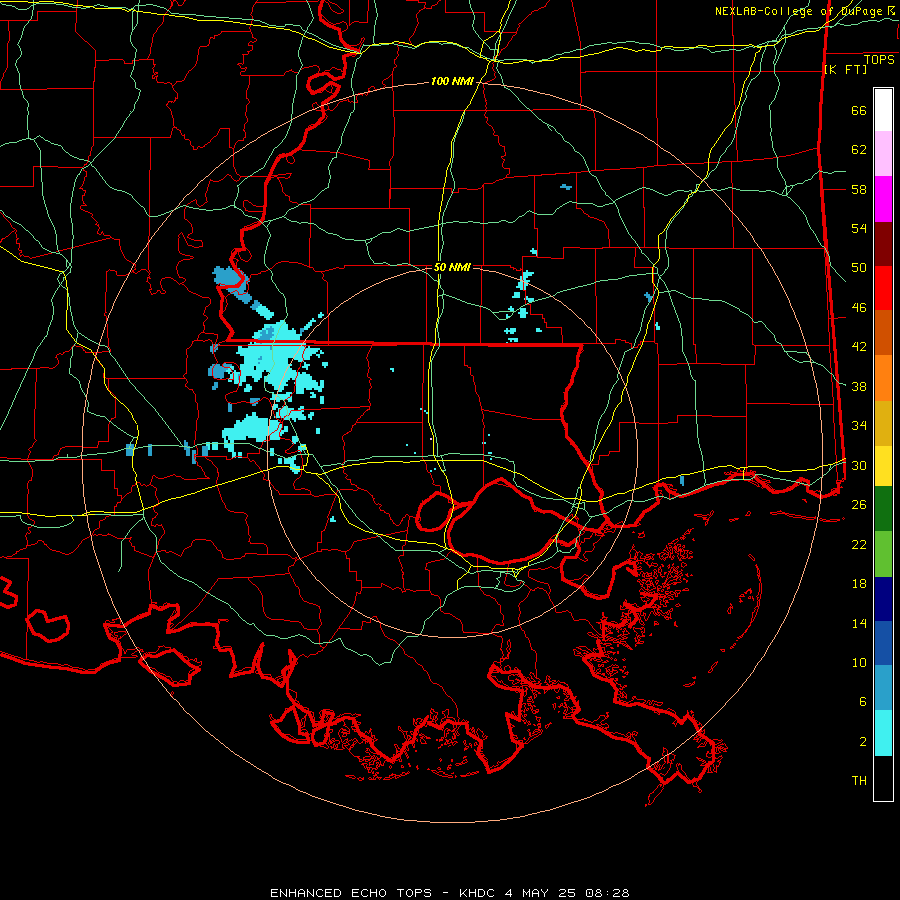Click the yellow legend color block
The image size is (900, 900).
(x=883, y=466)
